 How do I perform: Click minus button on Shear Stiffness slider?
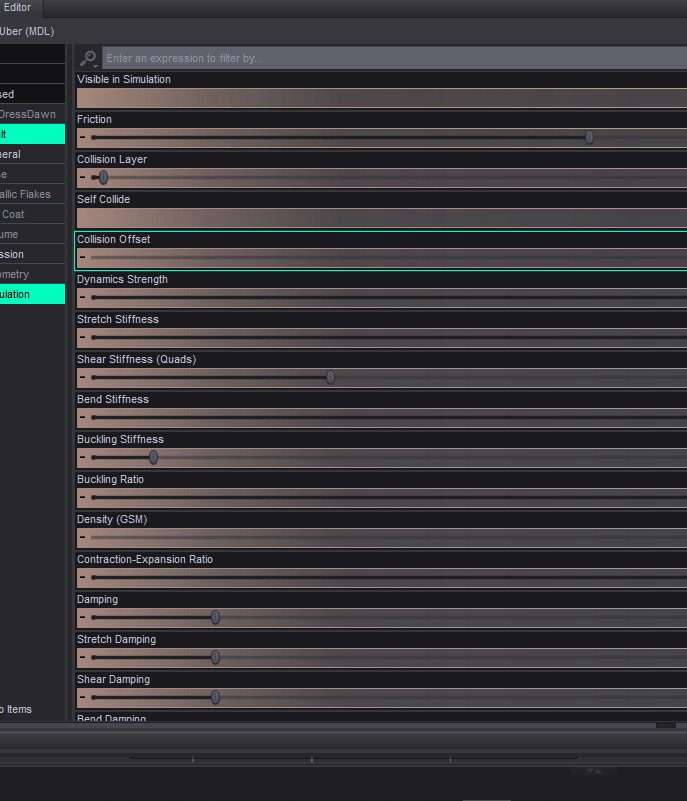point(83,377)
